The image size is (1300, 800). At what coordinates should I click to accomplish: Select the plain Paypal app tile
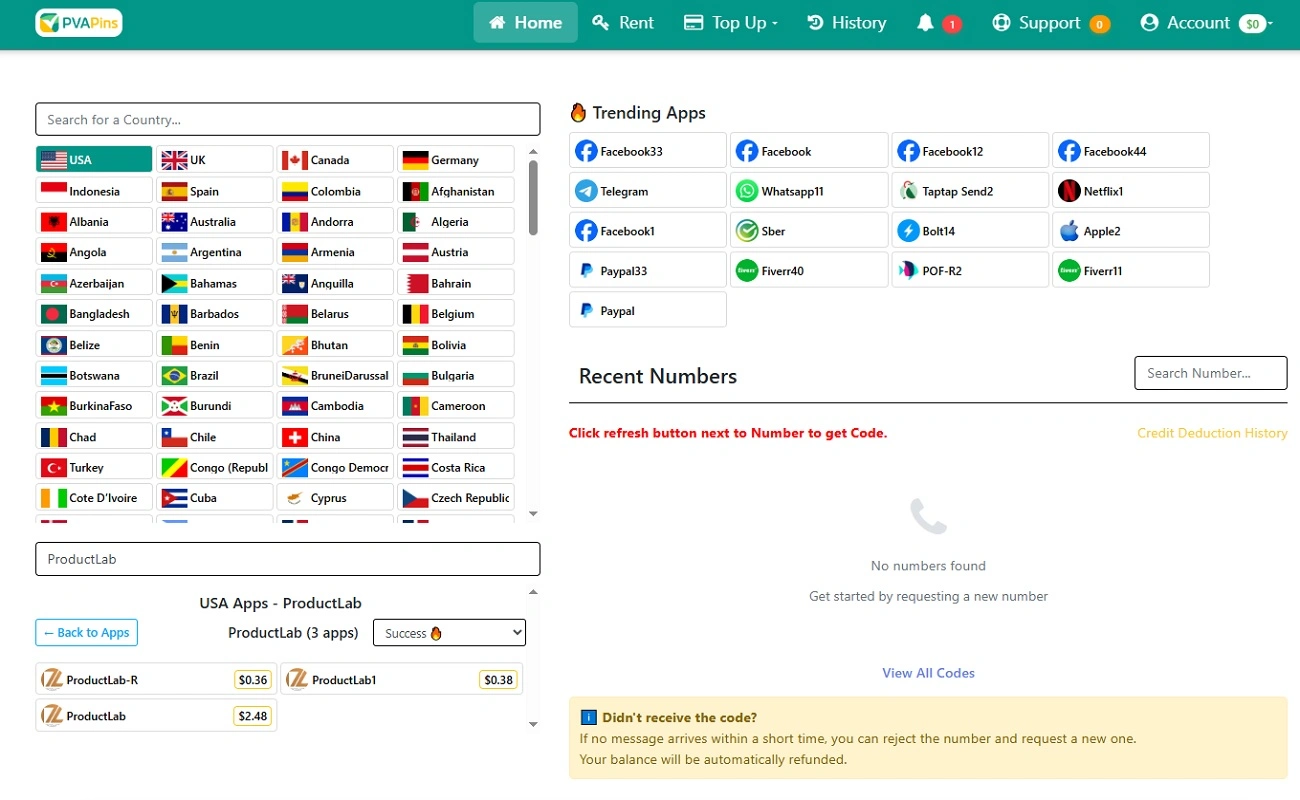648,310
